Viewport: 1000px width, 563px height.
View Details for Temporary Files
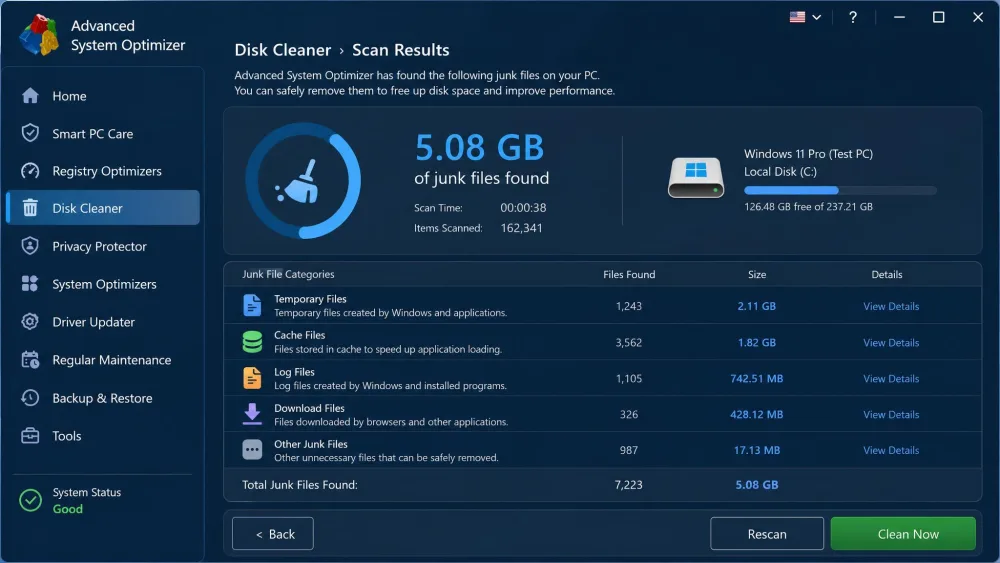click(x=891, y=306)
